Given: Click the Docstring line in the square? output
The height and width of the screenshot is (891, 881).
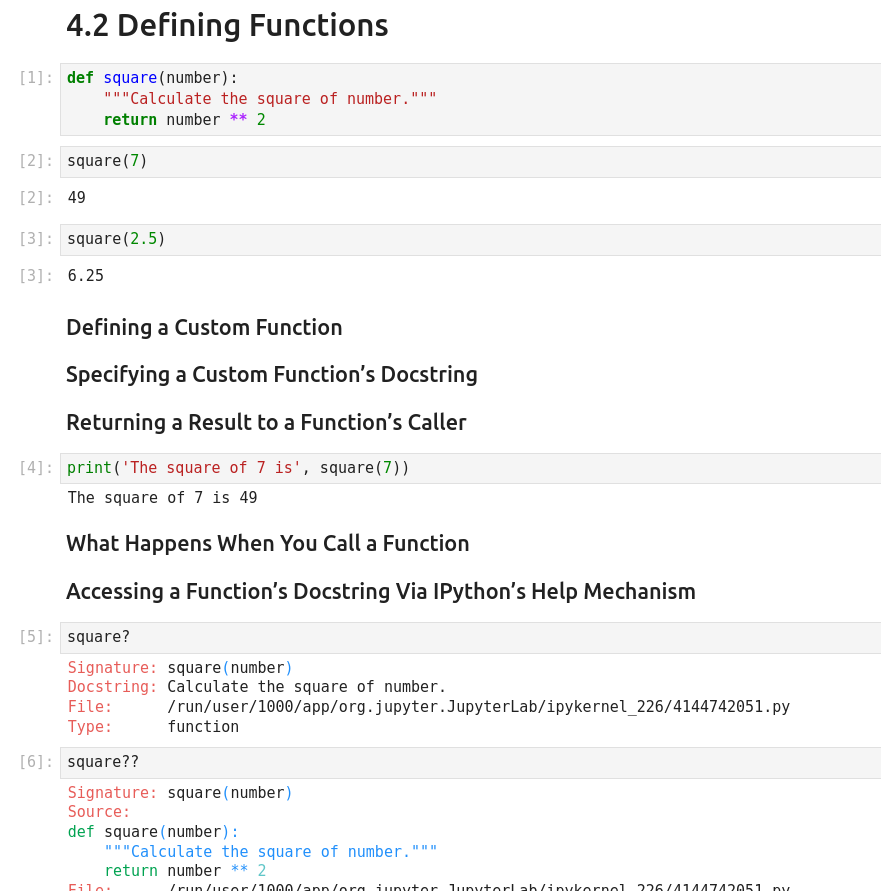Looking at the screenshot, I should (257, 687).
